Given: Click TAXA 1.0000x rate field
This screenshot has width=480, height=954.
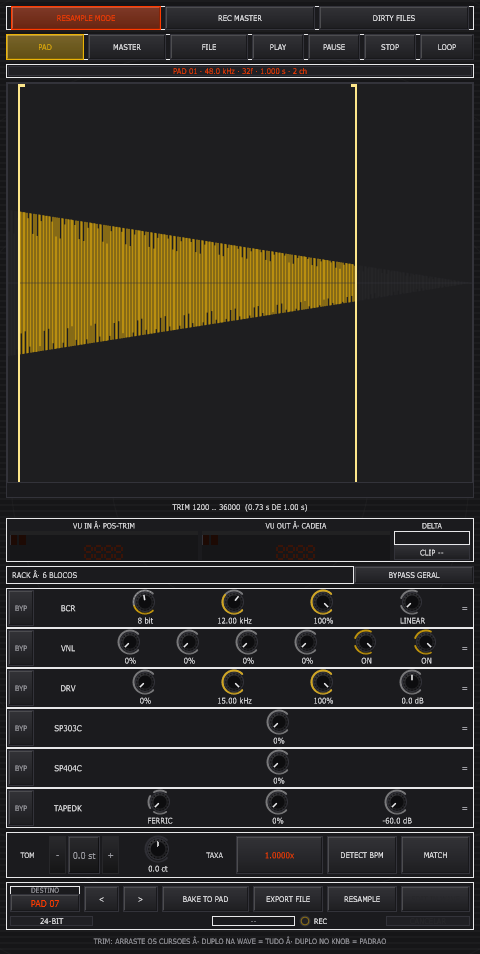Looking at the screenshot, I should 279,855.
